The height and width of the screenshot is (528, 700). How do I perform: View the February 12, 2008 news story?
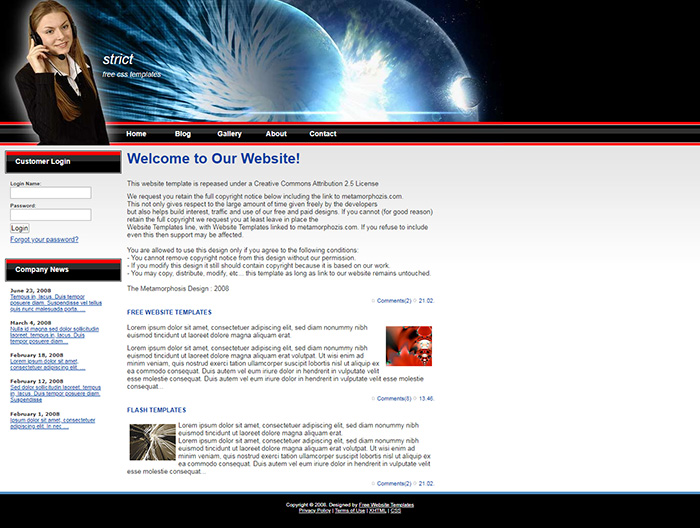55,394
